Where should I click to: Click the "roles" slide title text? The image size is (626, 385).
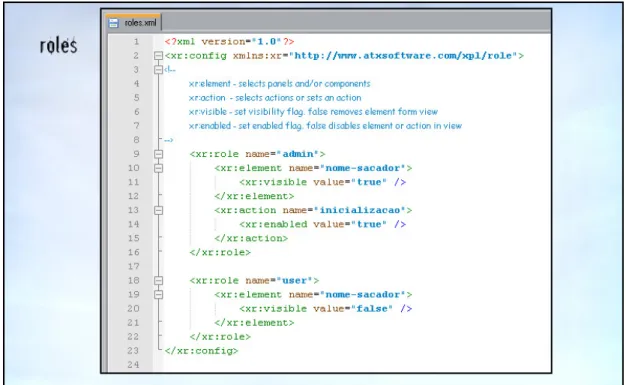pyautogui.click(x=58, y=45)
